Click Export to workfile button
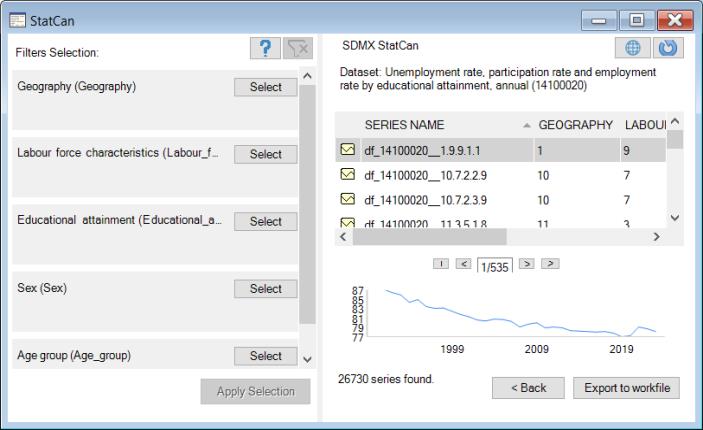This screenshot has width=703, height=430. [x=627, y=387]
